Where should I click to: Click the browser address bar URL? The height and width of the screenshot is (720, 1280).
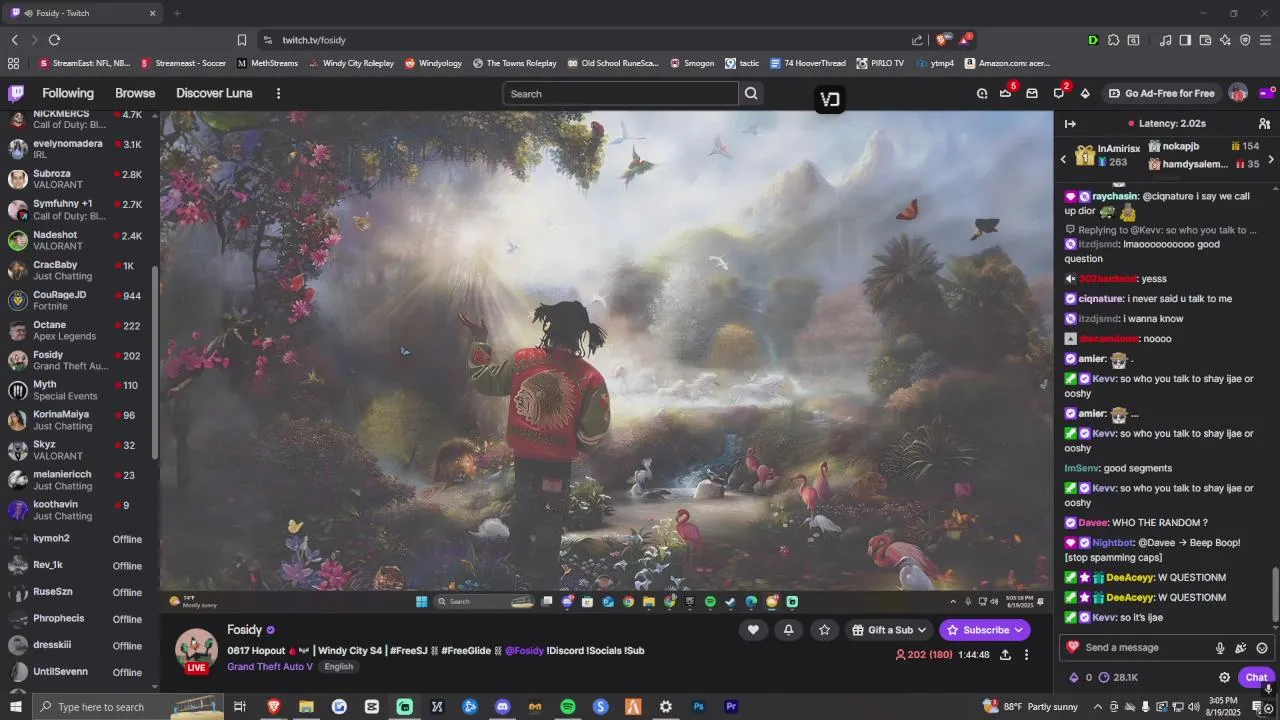coord(314,40)
